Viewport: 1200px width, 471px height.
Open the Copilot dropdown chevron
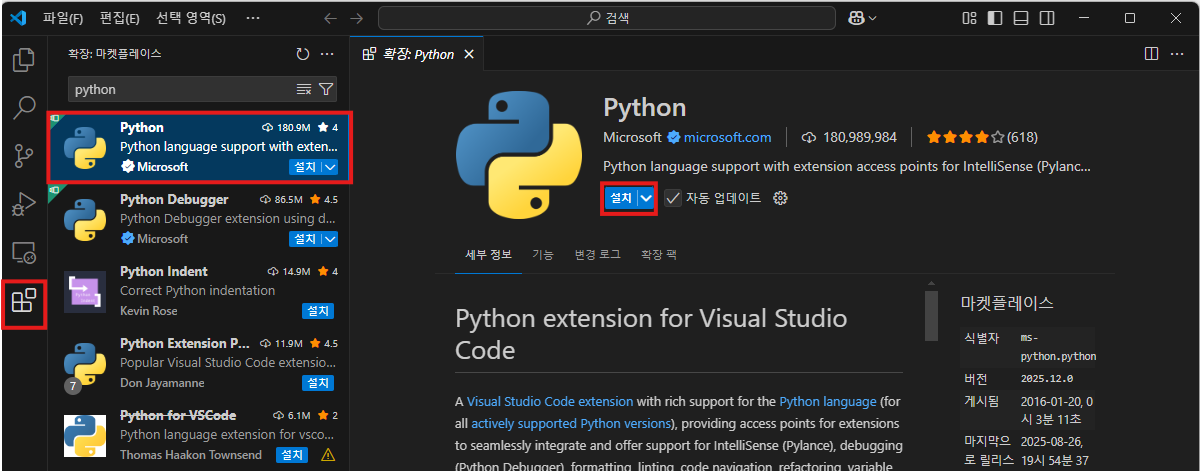873,18
